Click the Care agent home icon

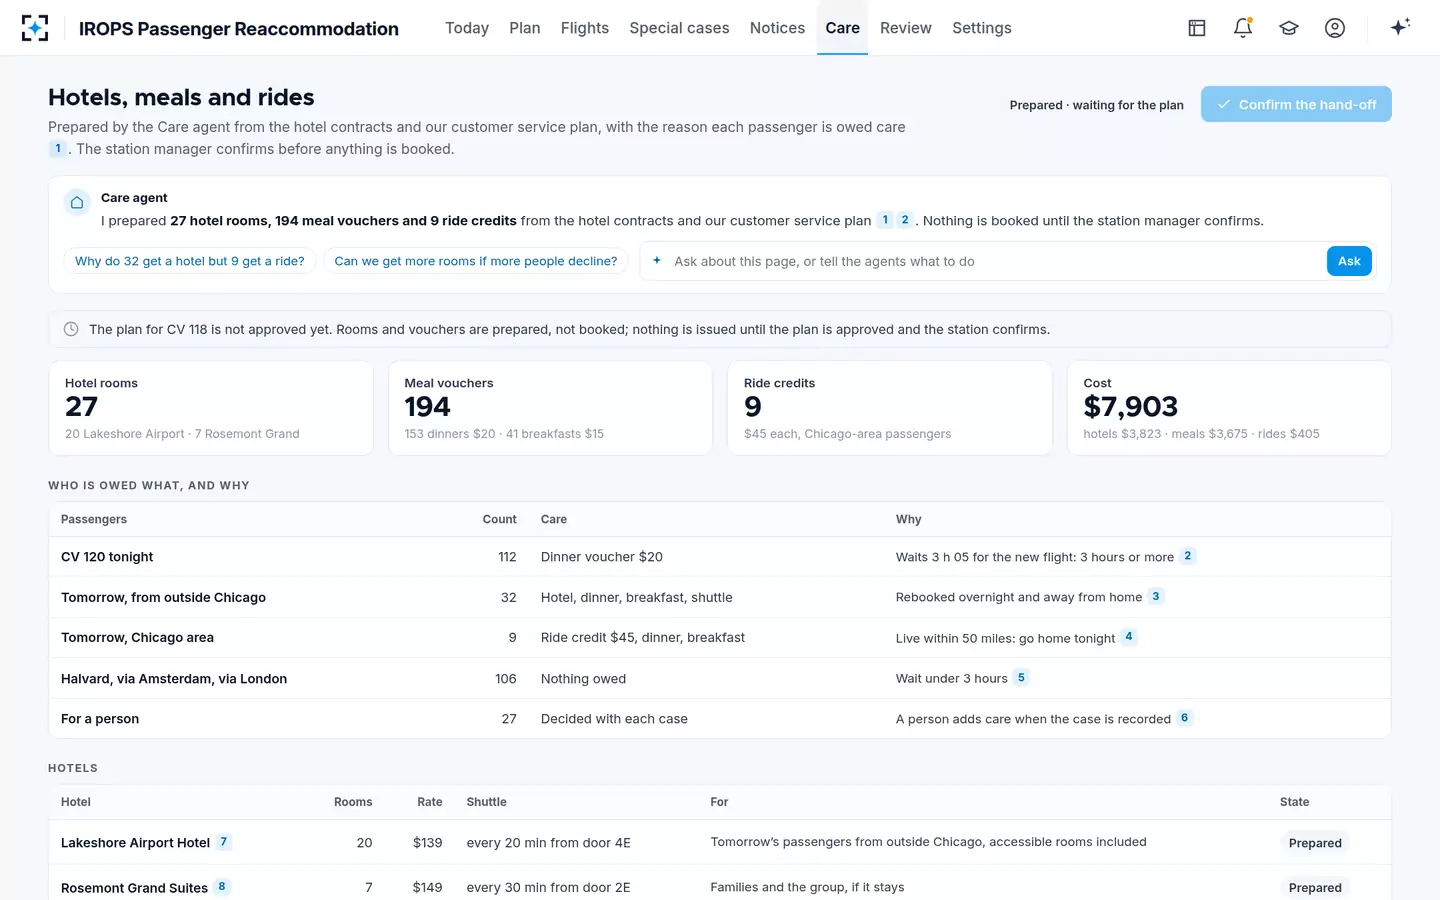(77, 203)
